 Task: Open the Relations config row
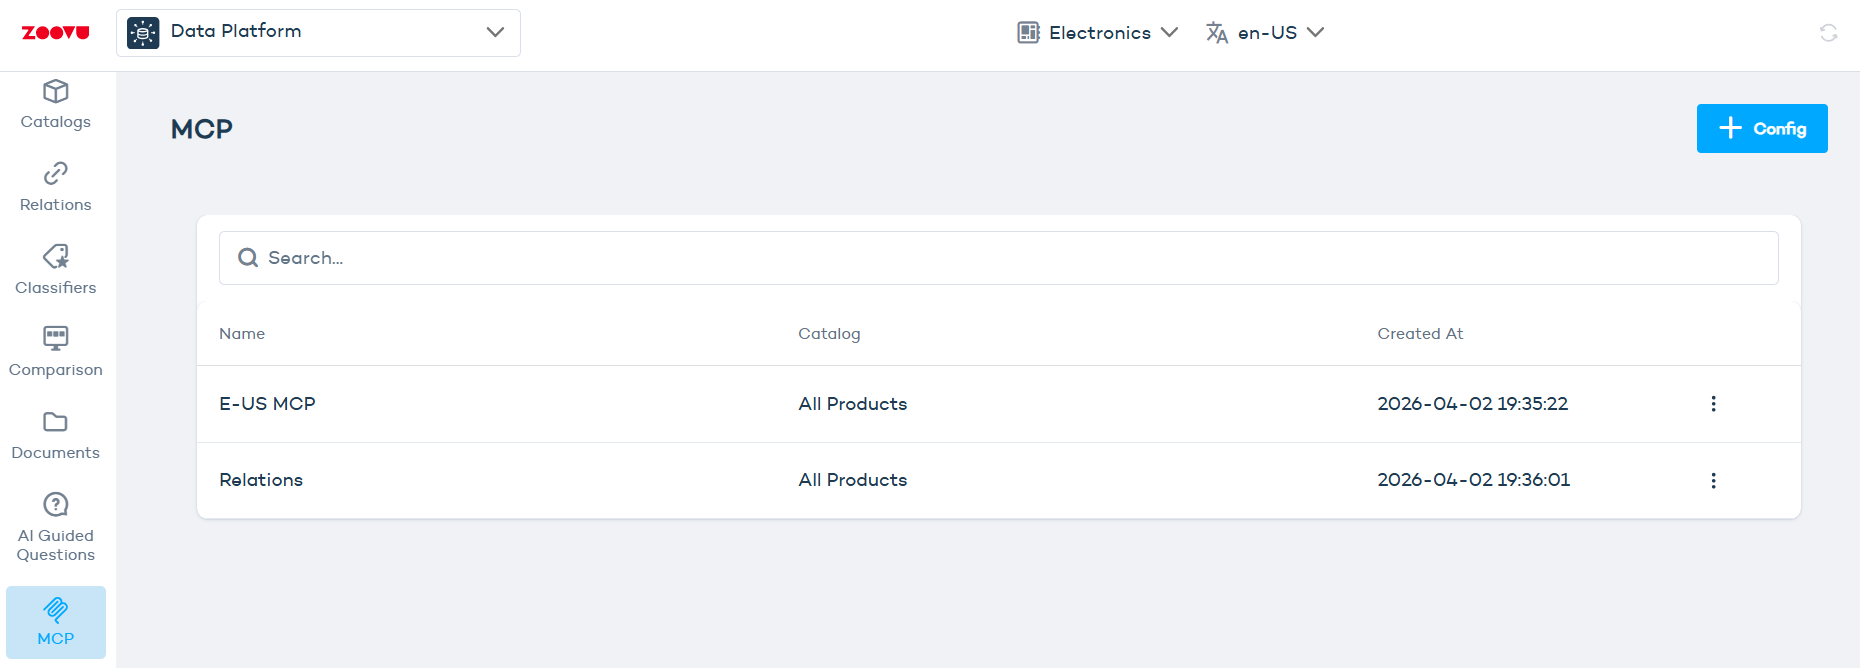[261, 480]
